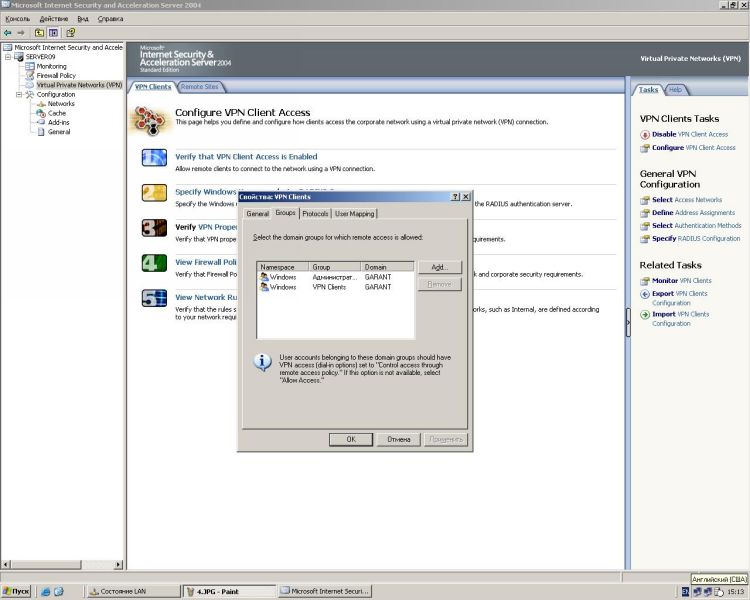Click the tree pane horizontal scrollbar
The height and width of the screenshot is (600, 750).
pos(62,565)
